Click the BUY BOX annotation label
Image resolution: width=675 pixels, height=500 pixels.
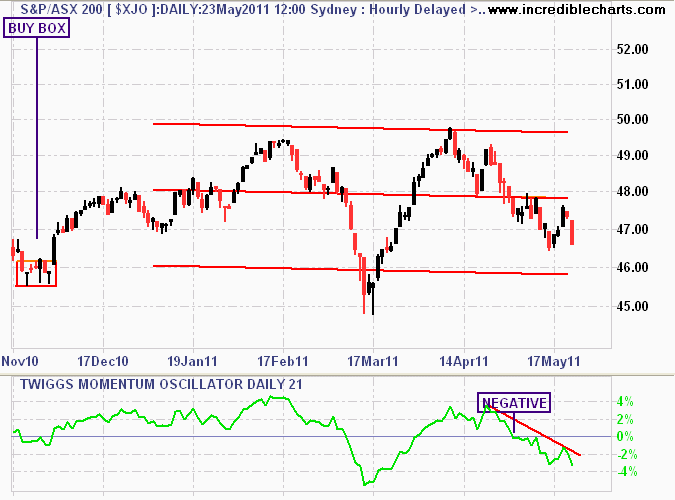point(37,28)
